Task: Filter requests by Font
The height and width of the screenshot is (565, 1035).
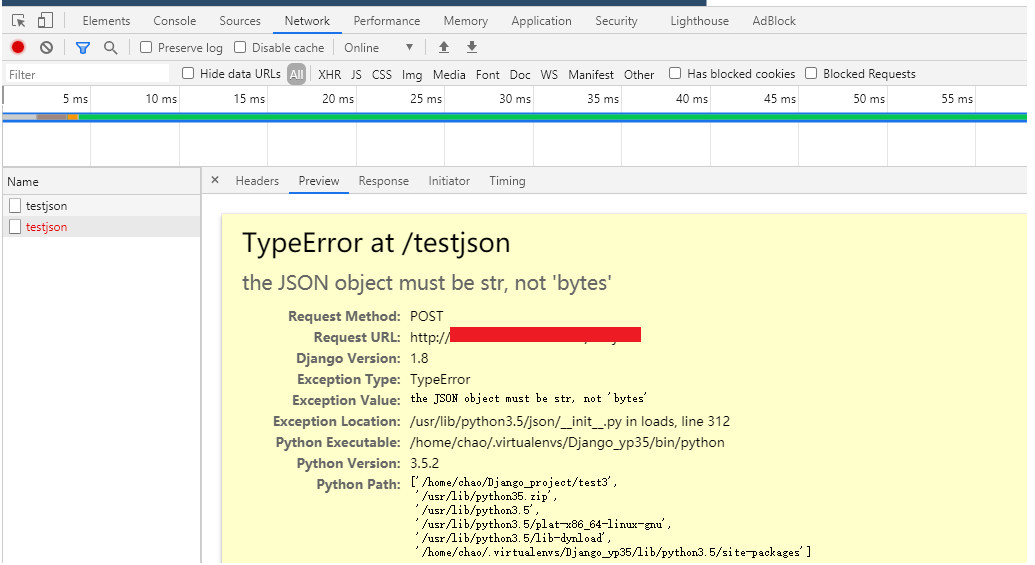Action: coord(487,75)
